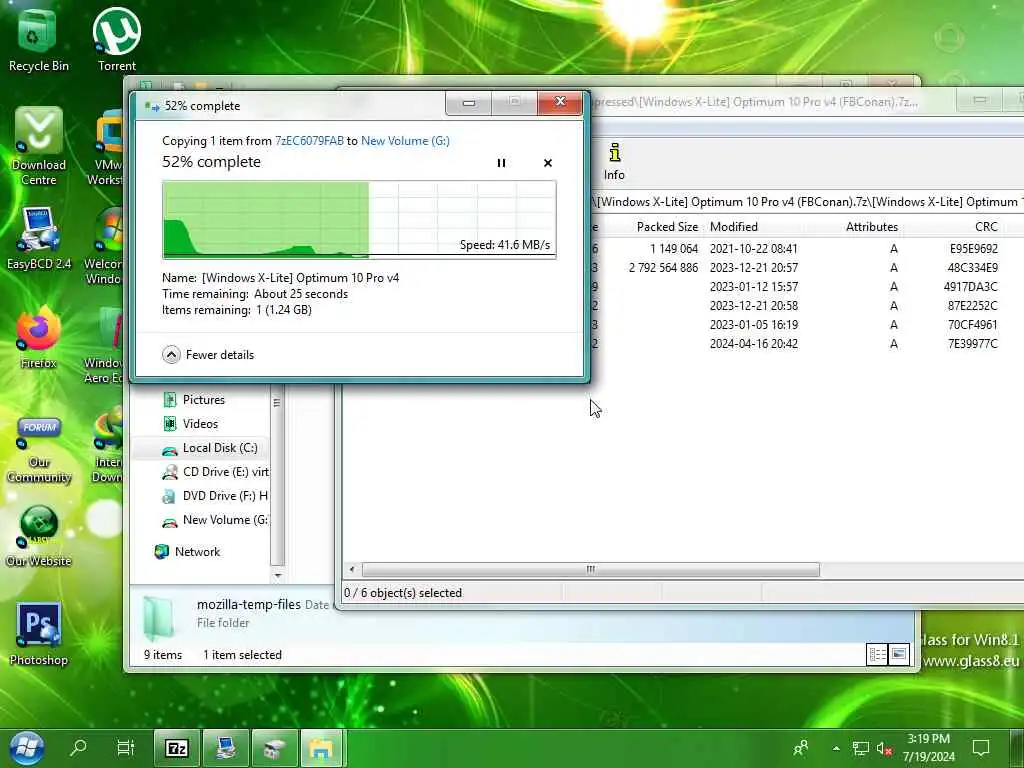Open Task View on the taskbar
This screenshot has width=1024, height=768.
pos(125,748)
